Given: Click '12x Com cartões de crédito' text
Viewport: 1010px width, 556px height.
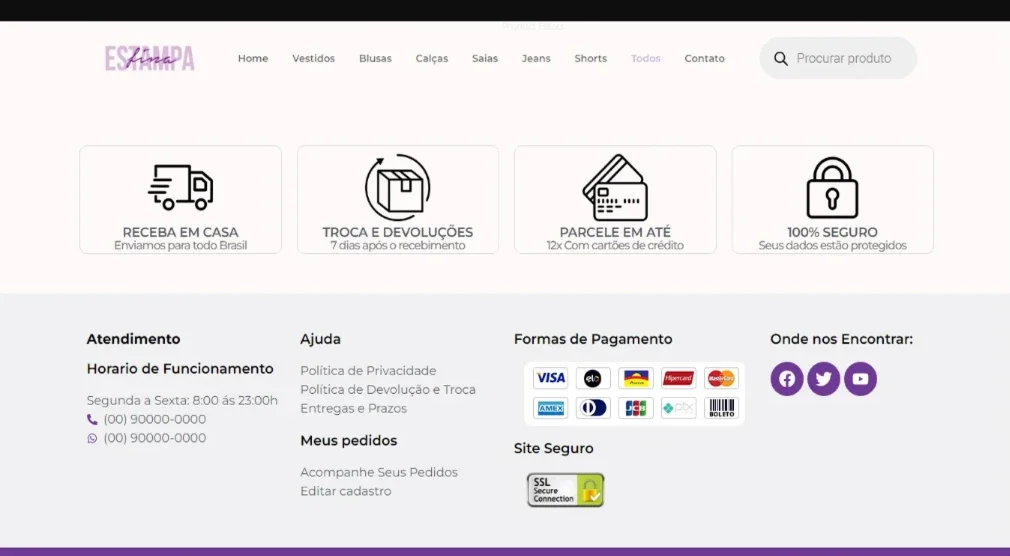Looking at the screenshot, I should [615, 245].
